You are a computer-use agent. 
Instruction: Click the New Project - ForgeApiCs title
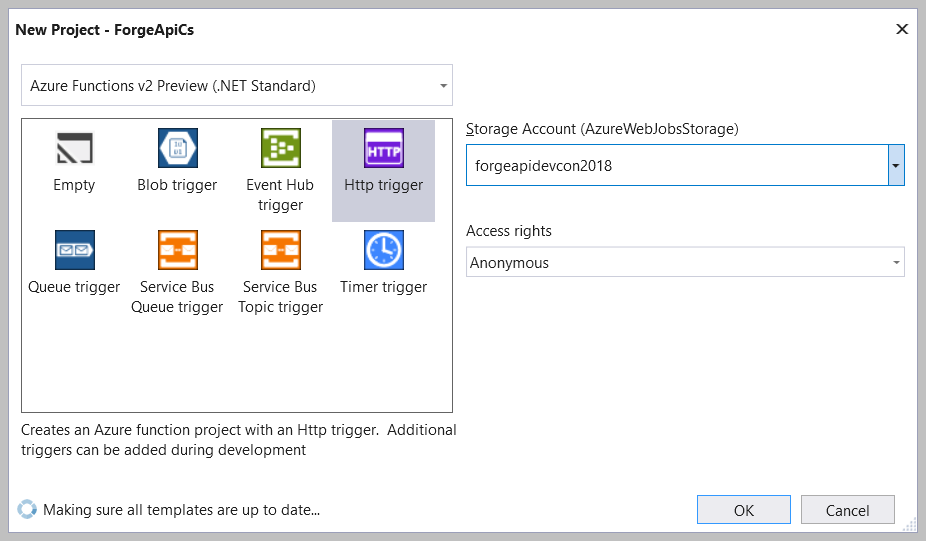[105, 30]
